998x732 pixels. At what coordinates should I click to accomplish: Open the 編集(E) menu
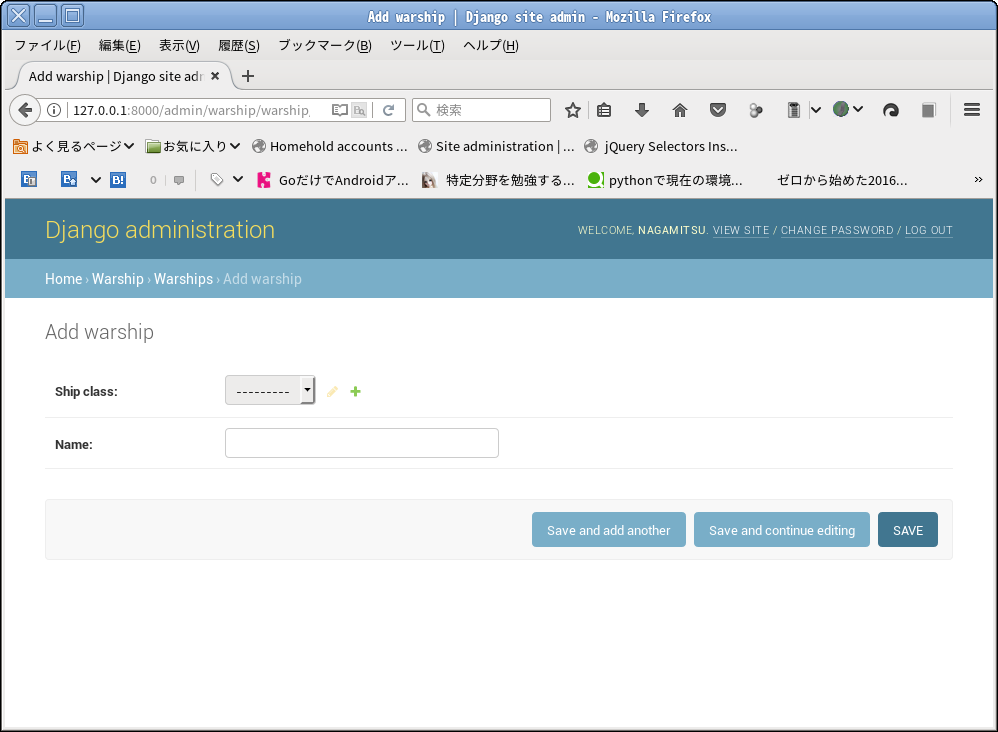coord(120,45)
